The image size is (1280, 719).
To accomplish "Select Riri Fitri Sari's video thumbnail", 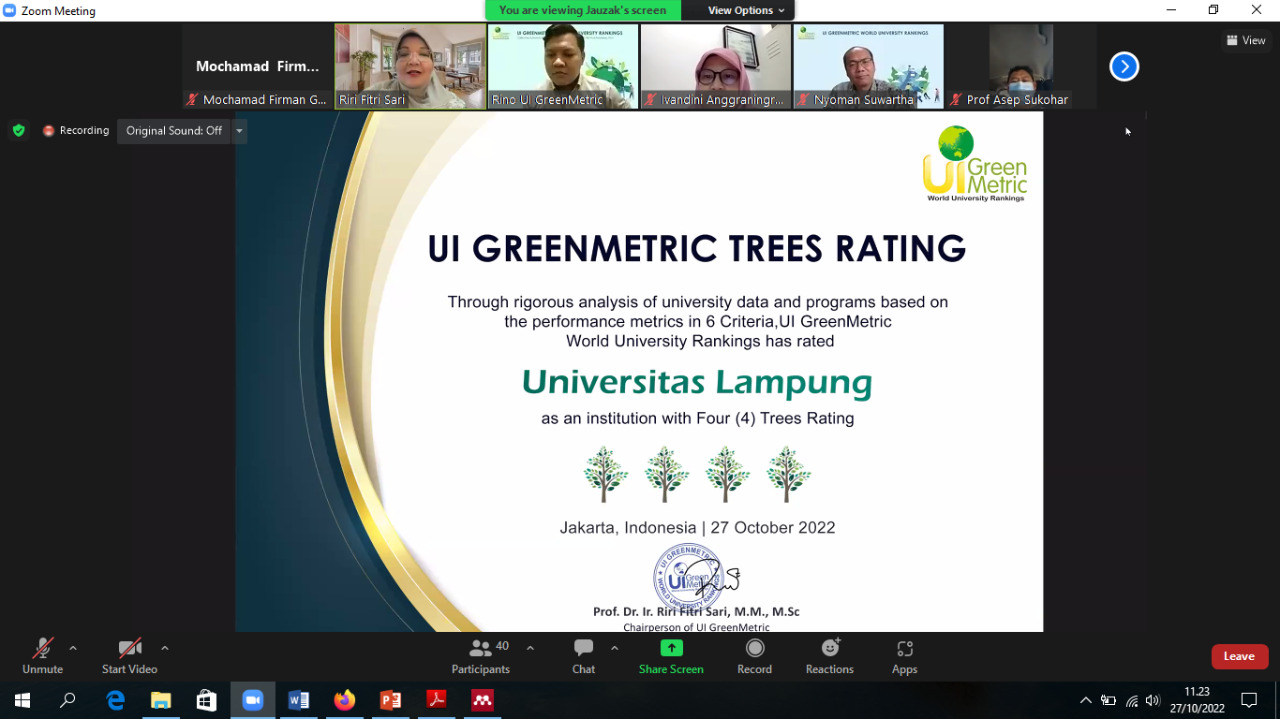I will 410,66.
